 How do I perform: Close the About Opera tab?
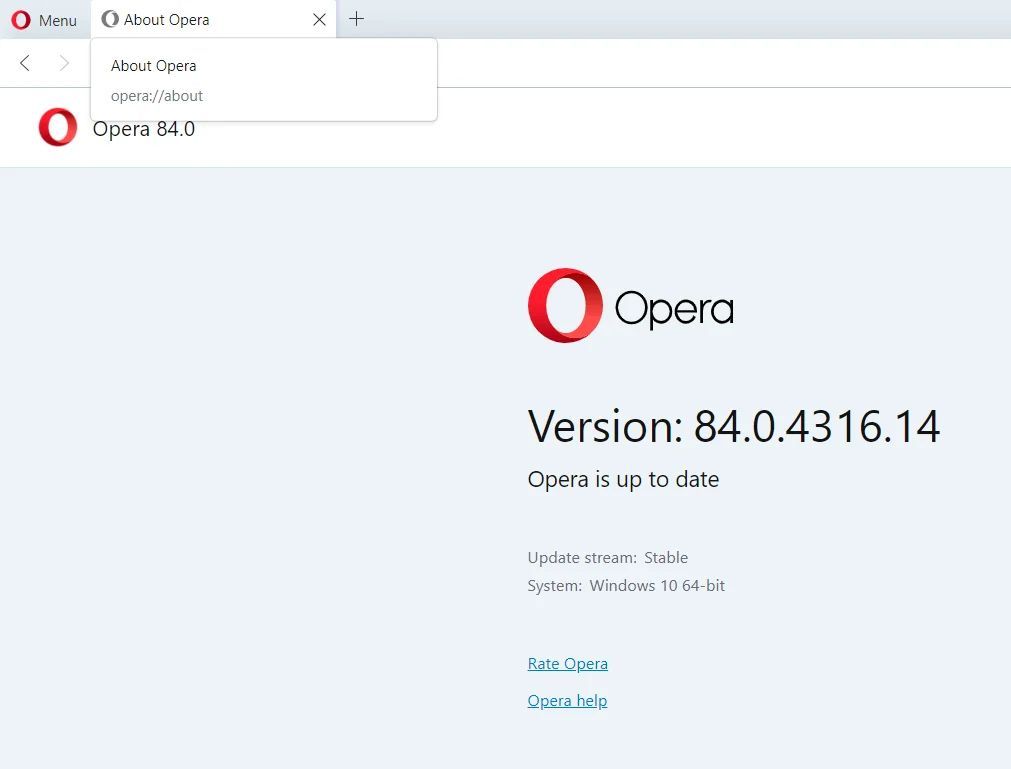pyautogui.click(x=319, y=20)
